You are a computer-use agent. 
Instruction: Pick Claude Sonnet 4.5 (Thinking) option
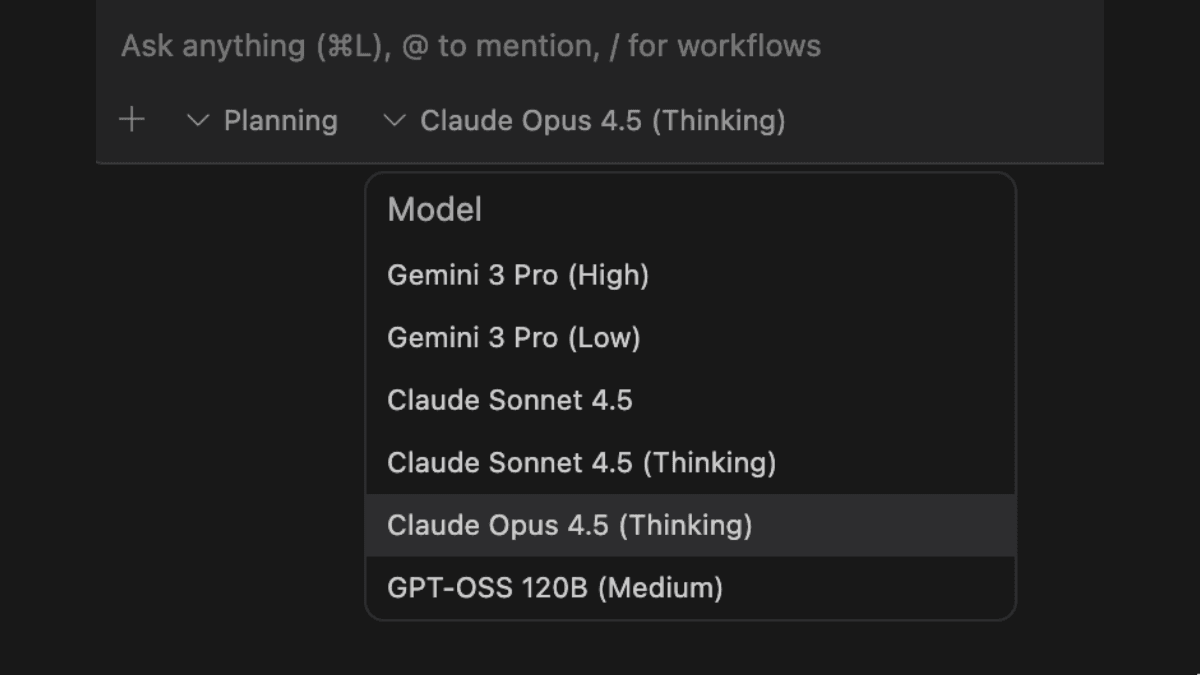pyautogui.click(x=581, y=463)
